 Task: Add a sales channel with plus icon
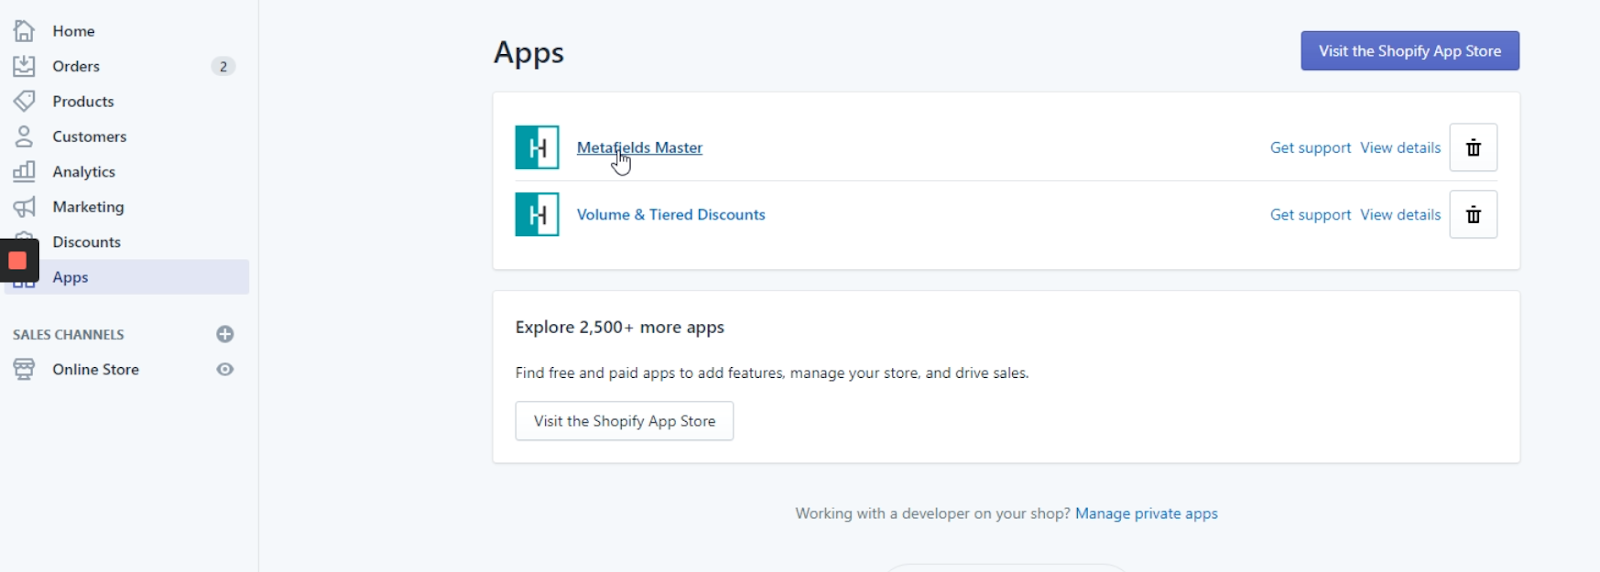click(225, 334)
